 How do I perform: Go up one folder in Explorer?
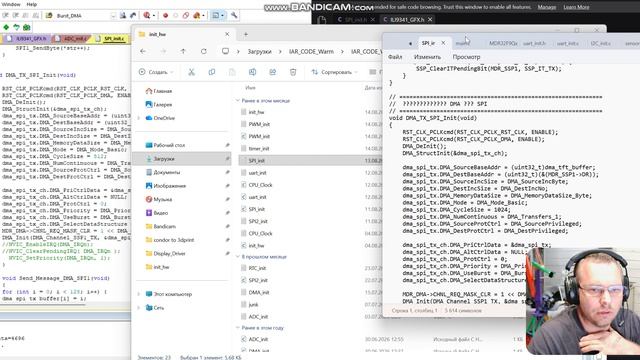(183, 51)
